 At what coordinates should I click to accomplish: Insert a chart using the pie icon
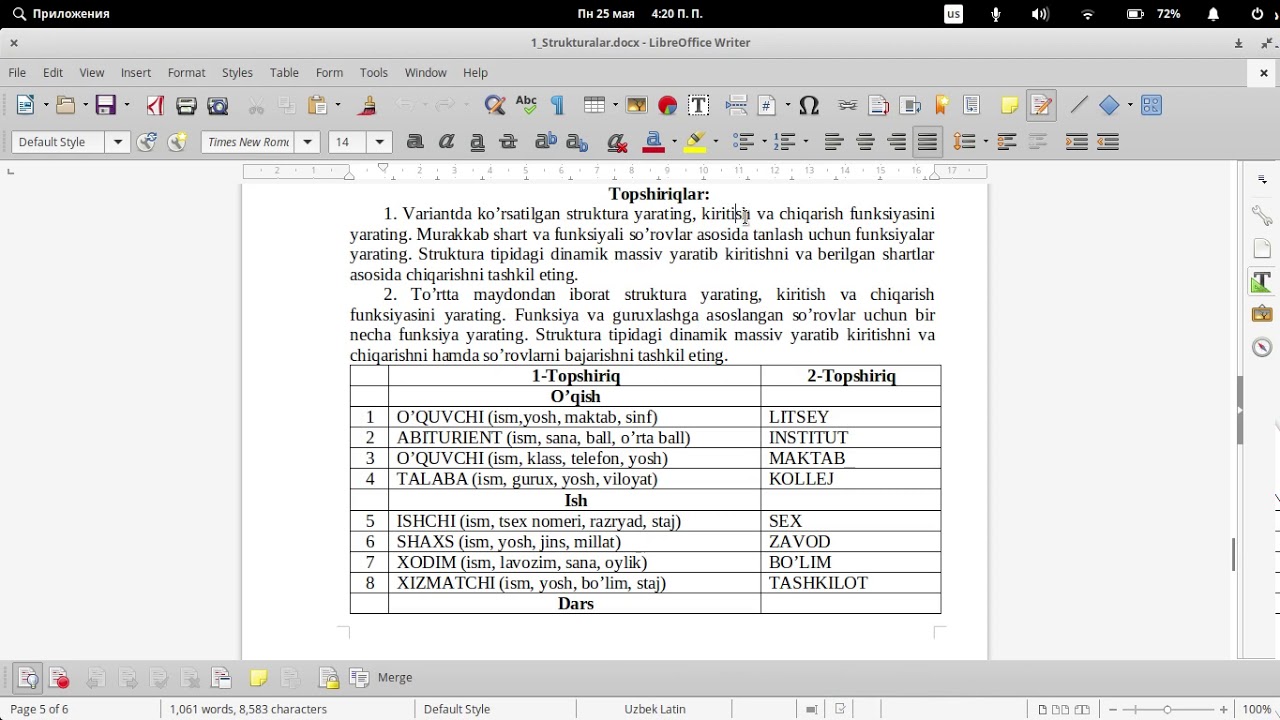668,105
